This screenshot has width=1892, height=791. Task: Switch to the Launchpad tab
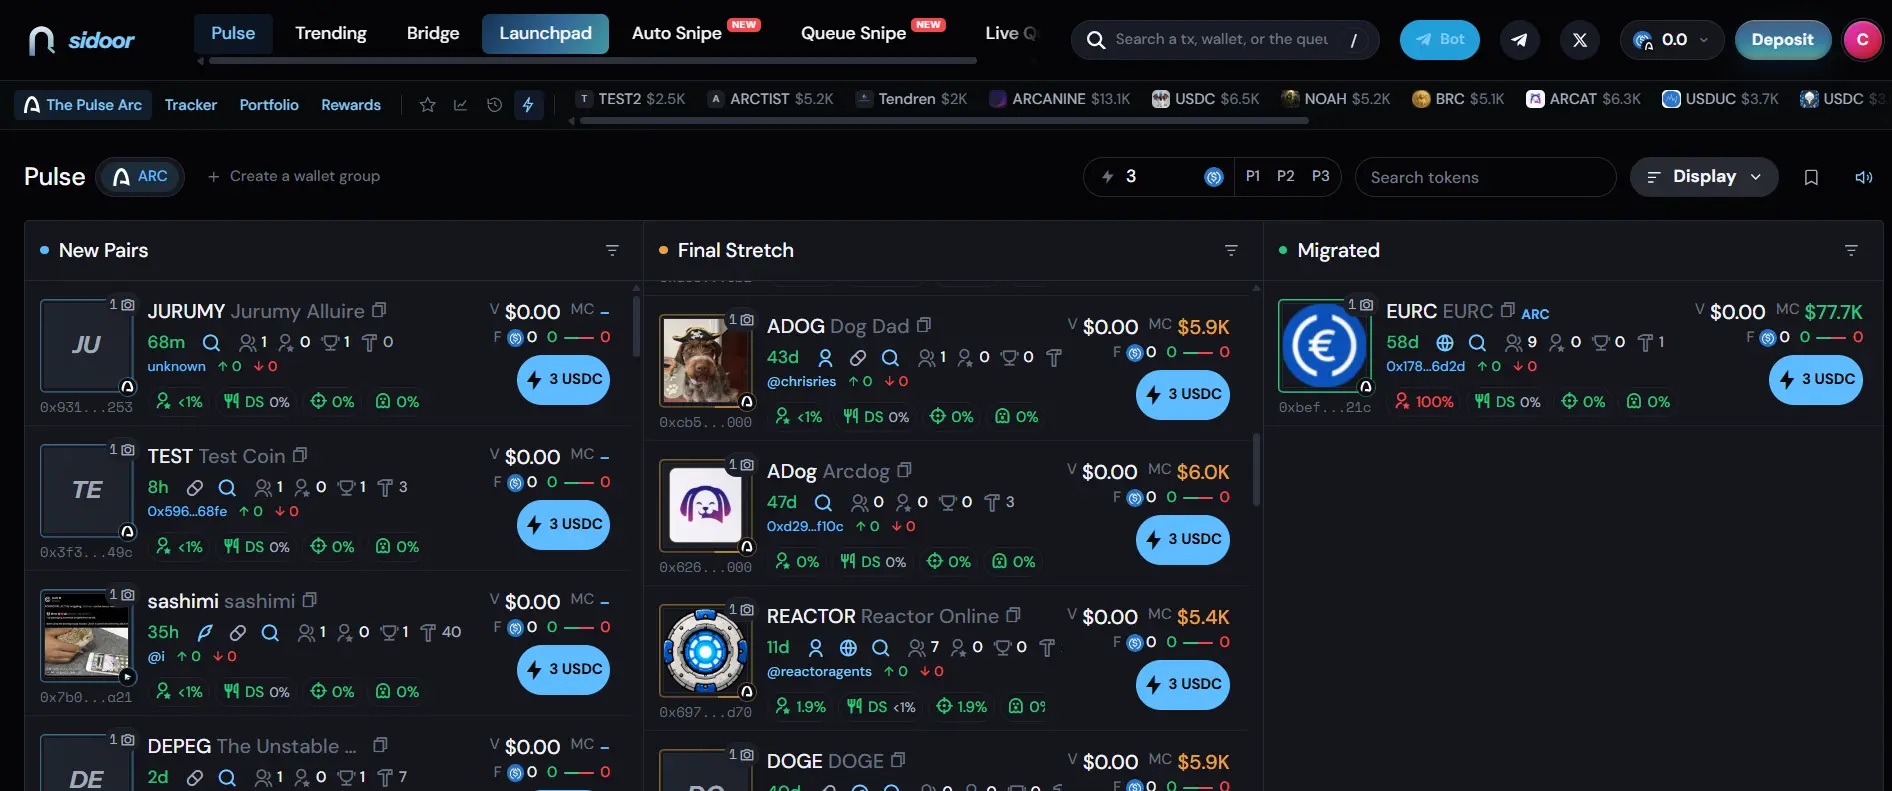(545, 33)
